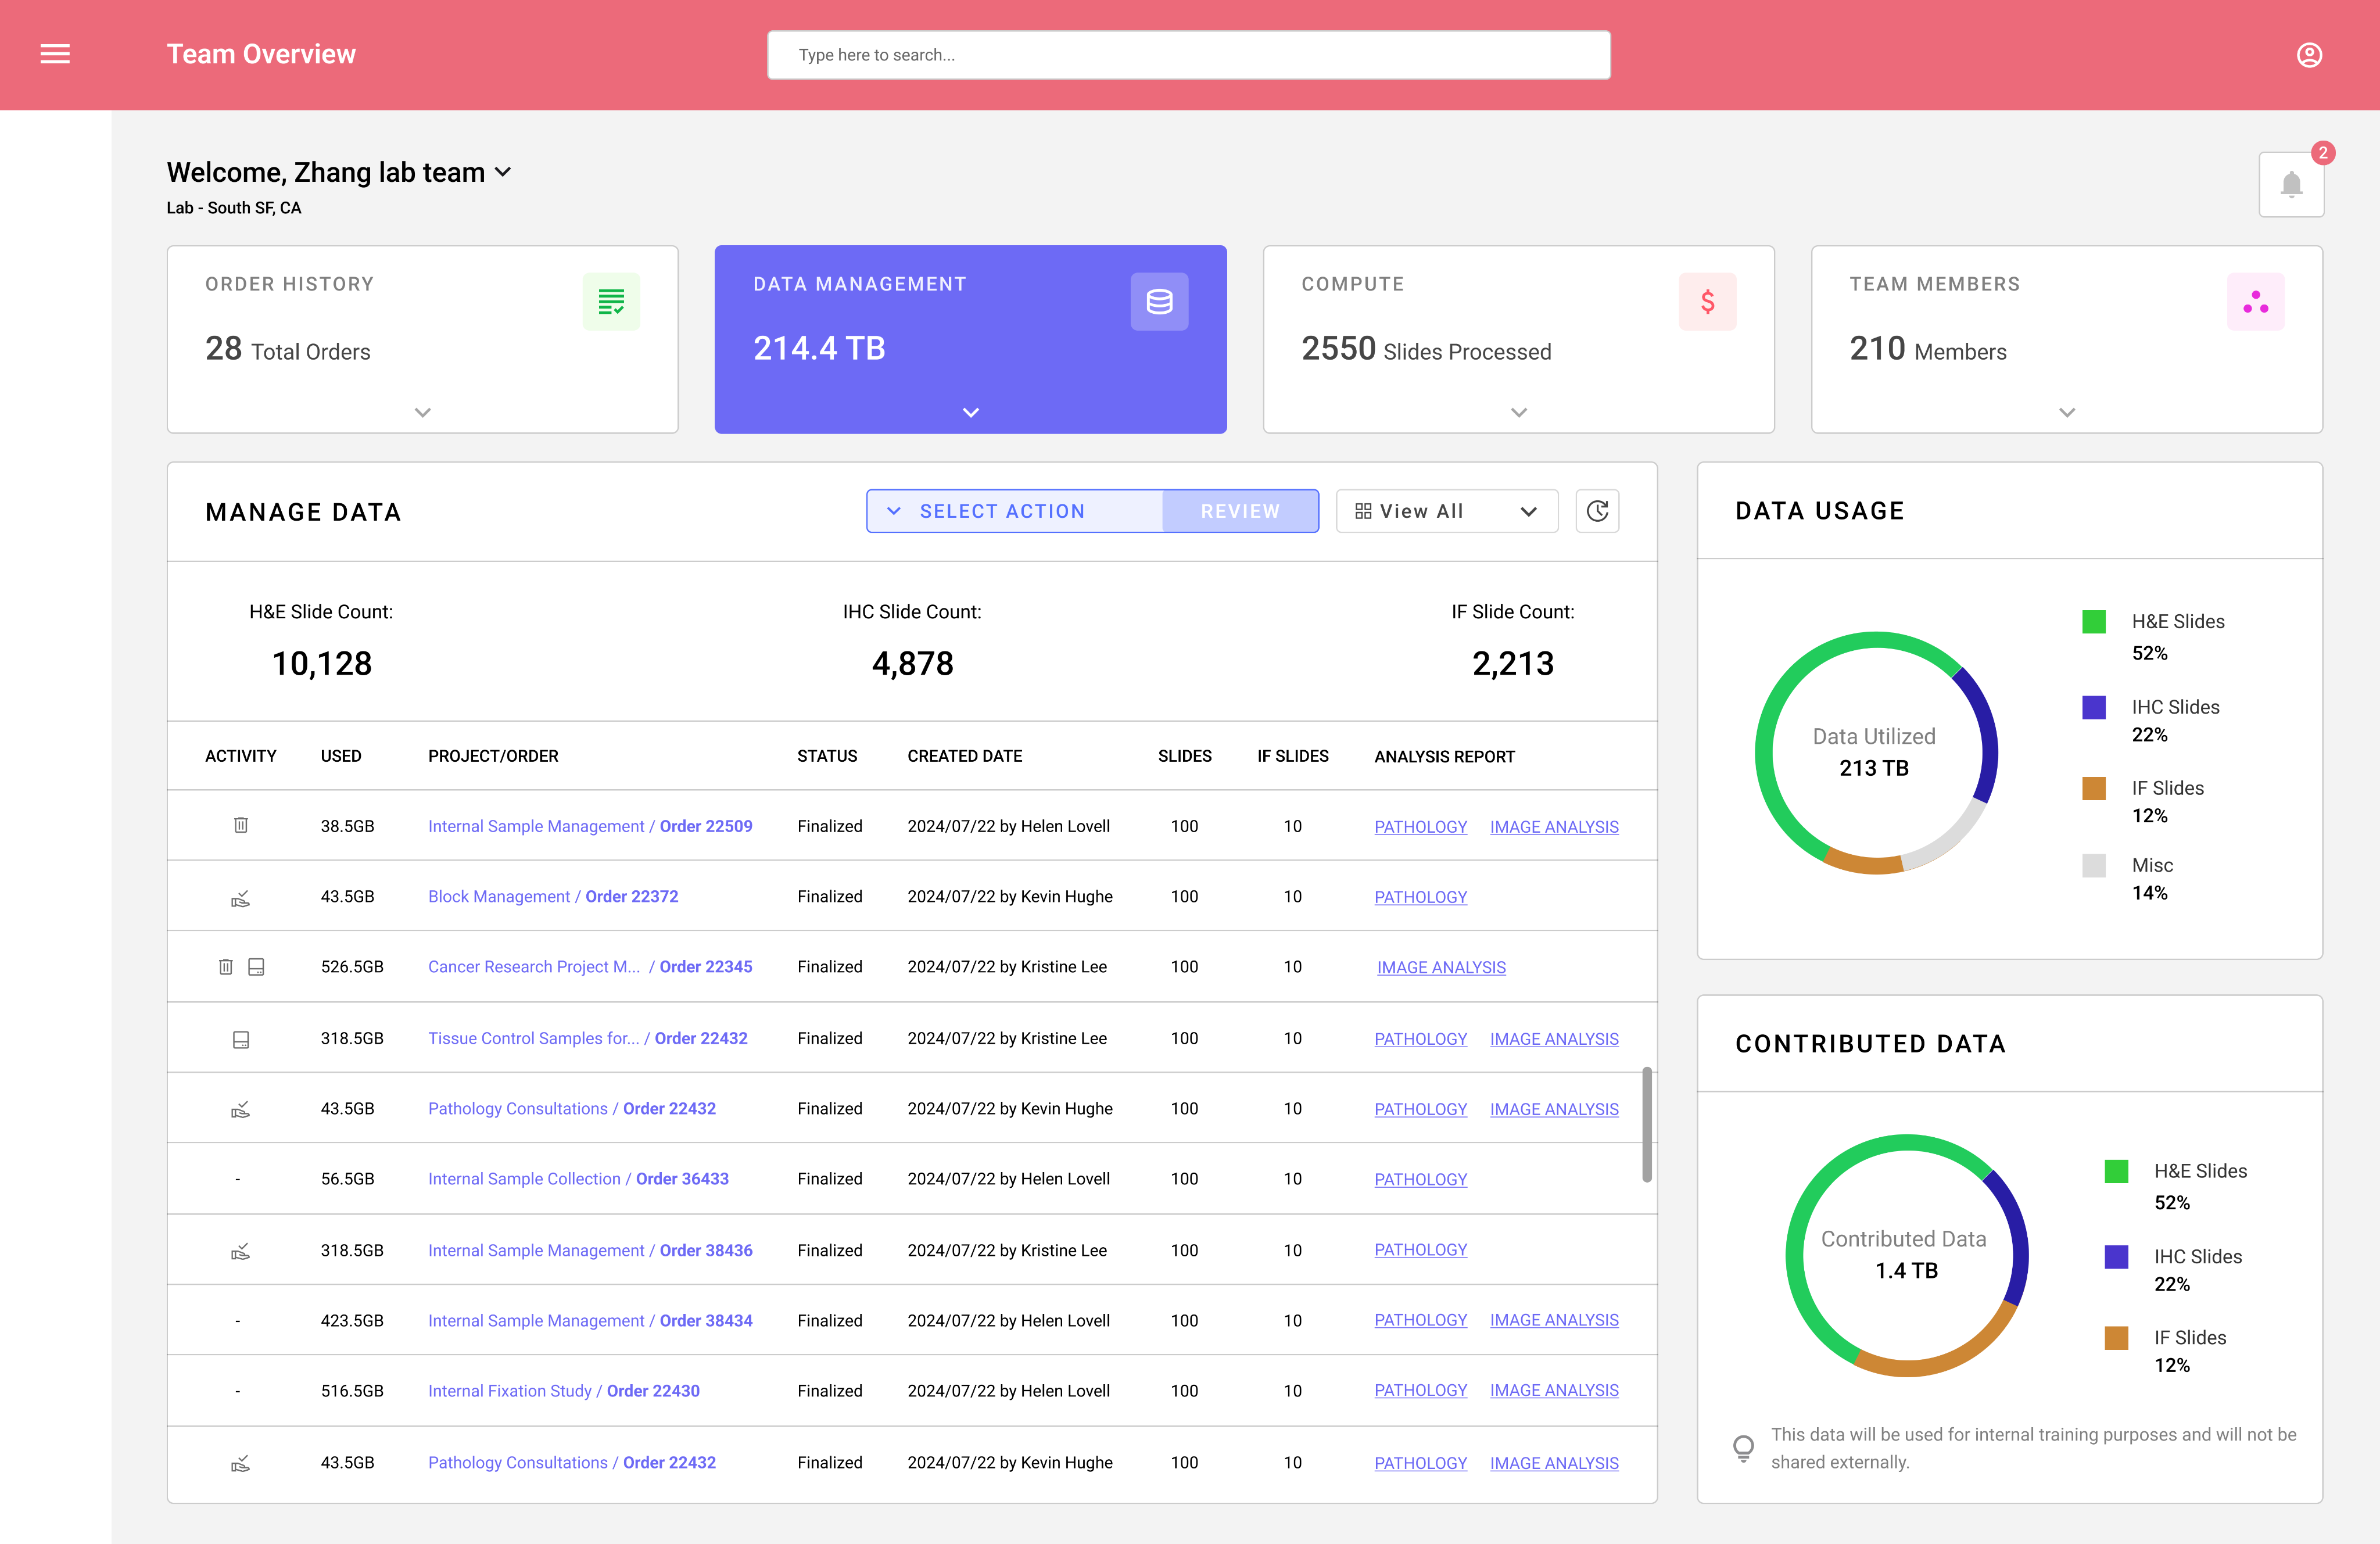Expand the Order History card chevron

[x=423, y=412]
